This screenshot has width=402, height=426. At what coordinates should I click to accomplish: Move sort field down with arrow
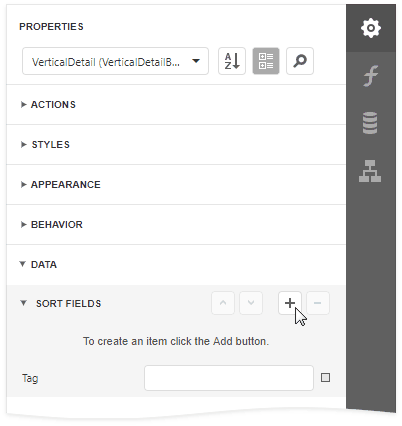coord(251,303)
